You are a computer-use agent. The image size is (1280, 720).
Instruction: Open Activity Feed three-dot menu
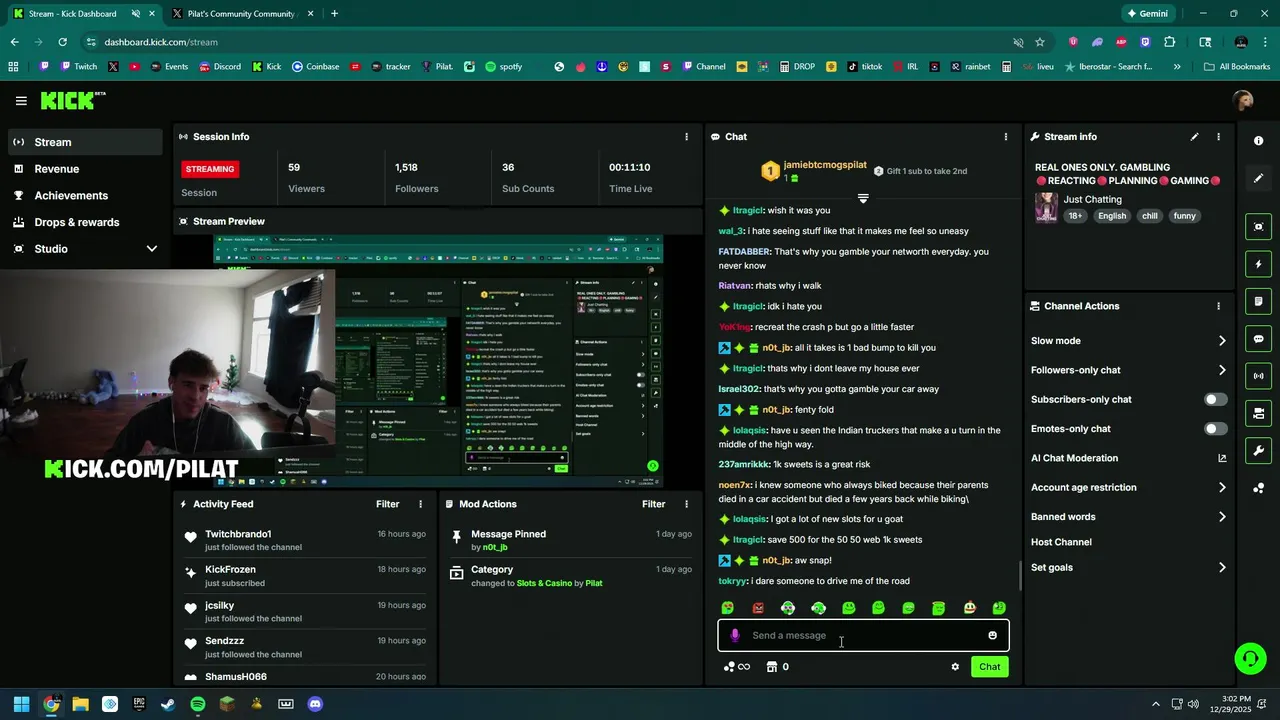tap(420, 504)
